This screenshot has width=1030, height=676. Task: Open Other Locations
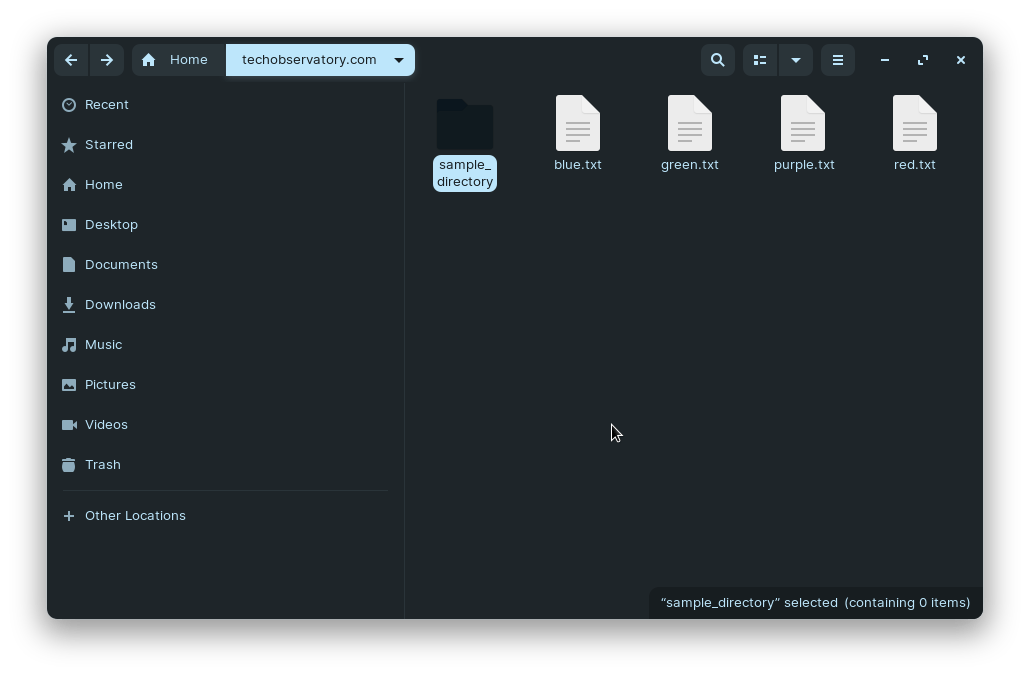[135, 515]
